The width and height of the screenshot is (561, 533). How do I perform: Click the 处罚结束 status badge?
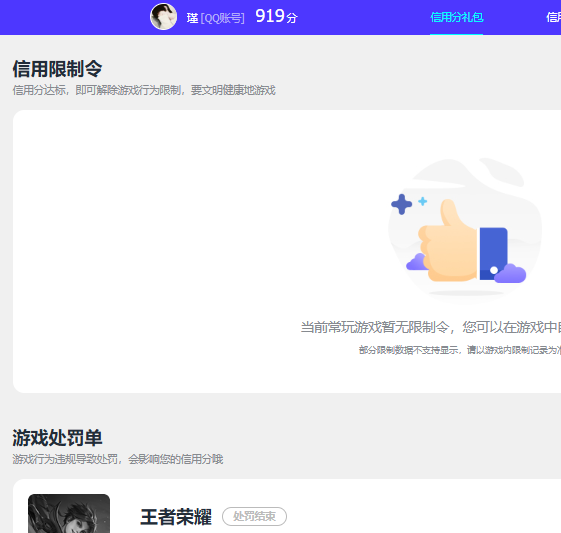(254, 516)
